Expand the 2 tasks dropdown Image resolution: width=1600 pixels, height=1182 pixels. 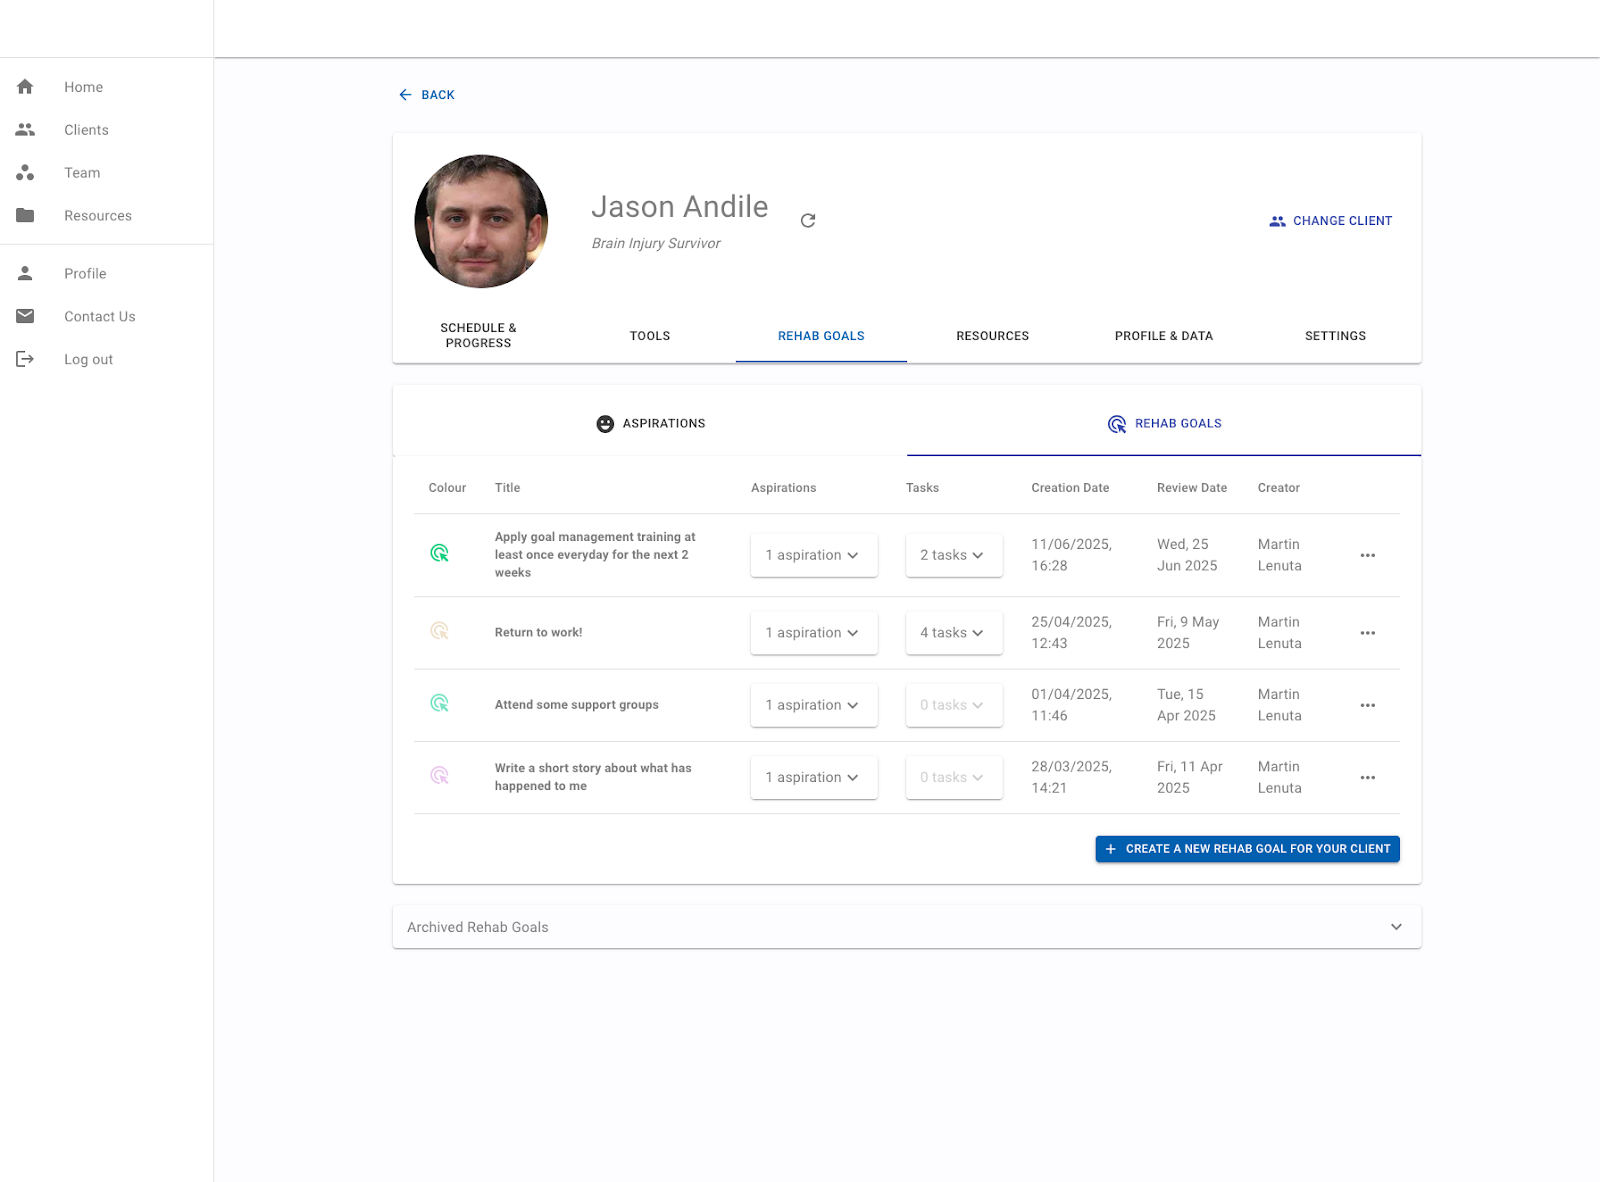(x=954, y=555)
